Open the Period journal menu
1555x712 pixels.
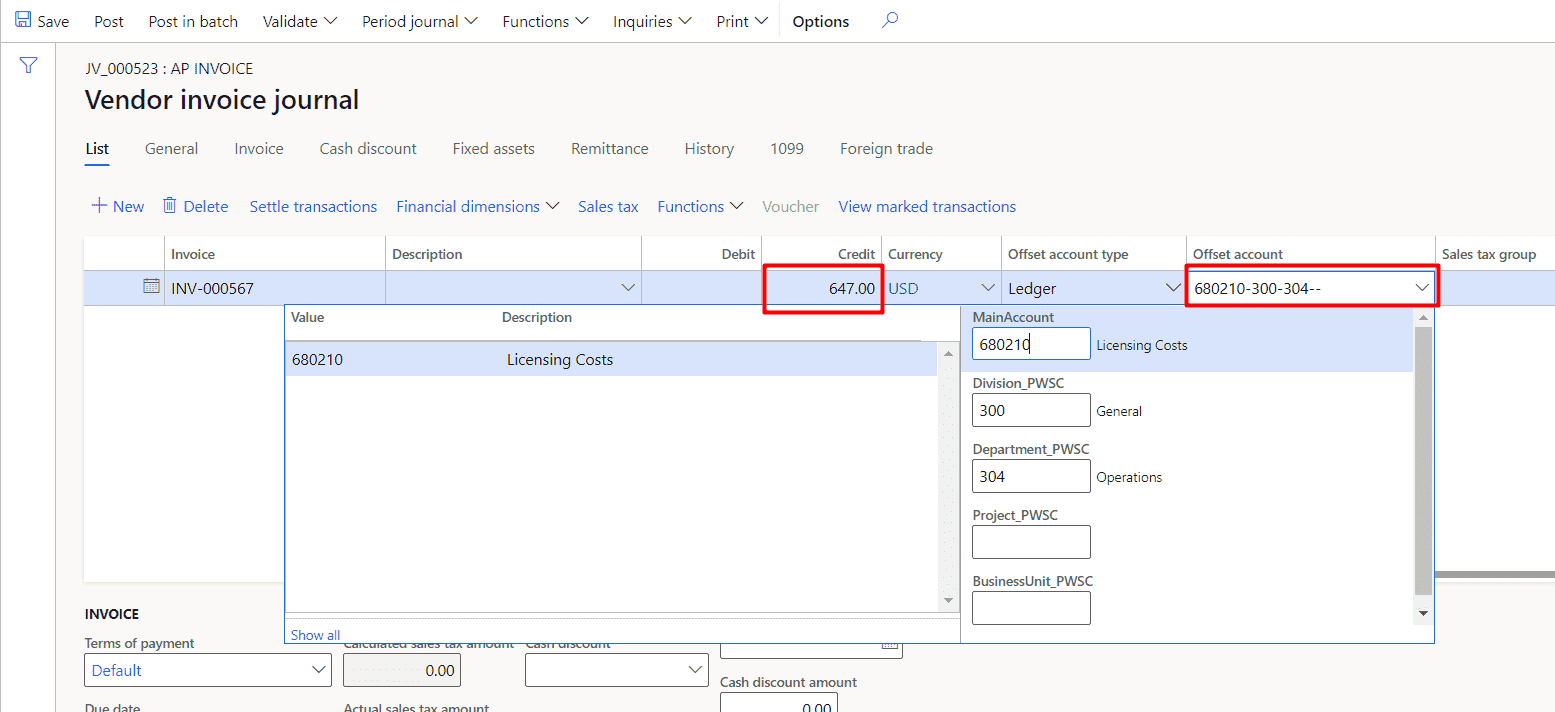click(420, 21)
